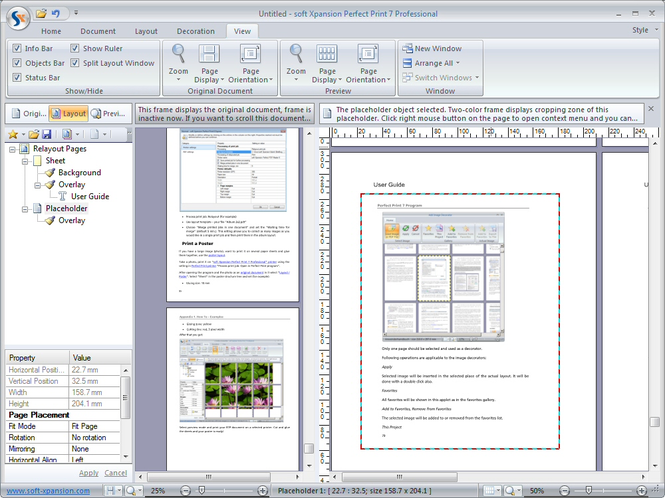Click the page display icon left of 25%
The image size is (665, 498).
coord(110,490)
